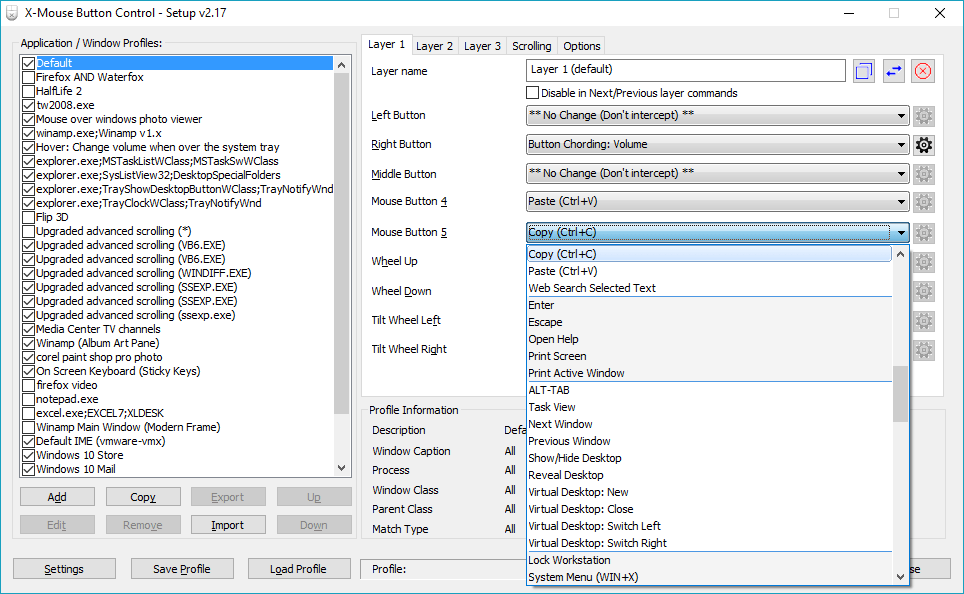Open Left Button settings gear
This screenshot has height=594, width=964.
click(x=923, y=115)
